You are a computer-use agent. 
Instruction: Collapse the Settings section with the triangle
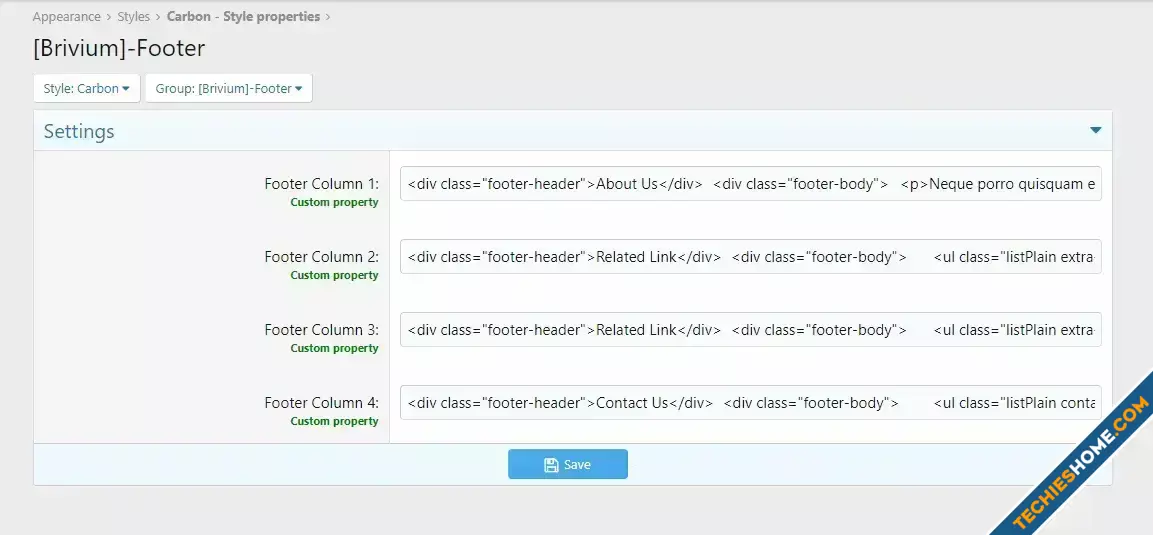pyautogui.click(x=1096, y=131)
